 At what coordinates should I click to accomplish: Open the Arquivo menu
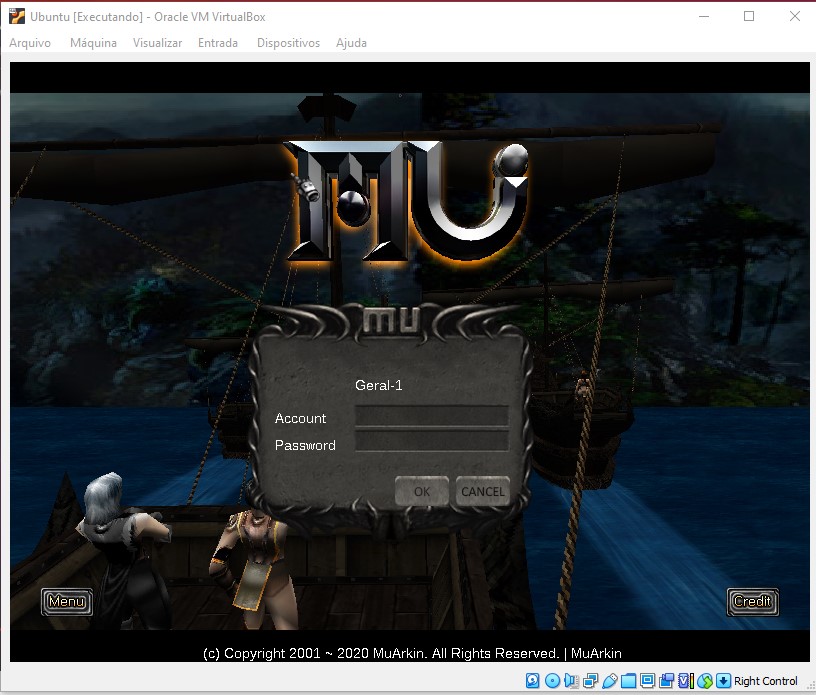coord(30,43)
